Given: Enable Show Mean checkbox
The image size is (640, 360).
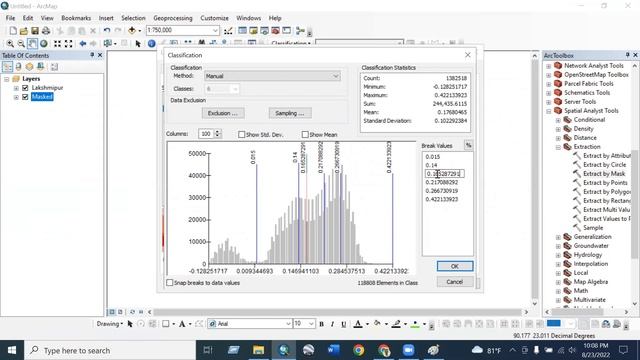Looking at the screenshot, I should [305, 134].
